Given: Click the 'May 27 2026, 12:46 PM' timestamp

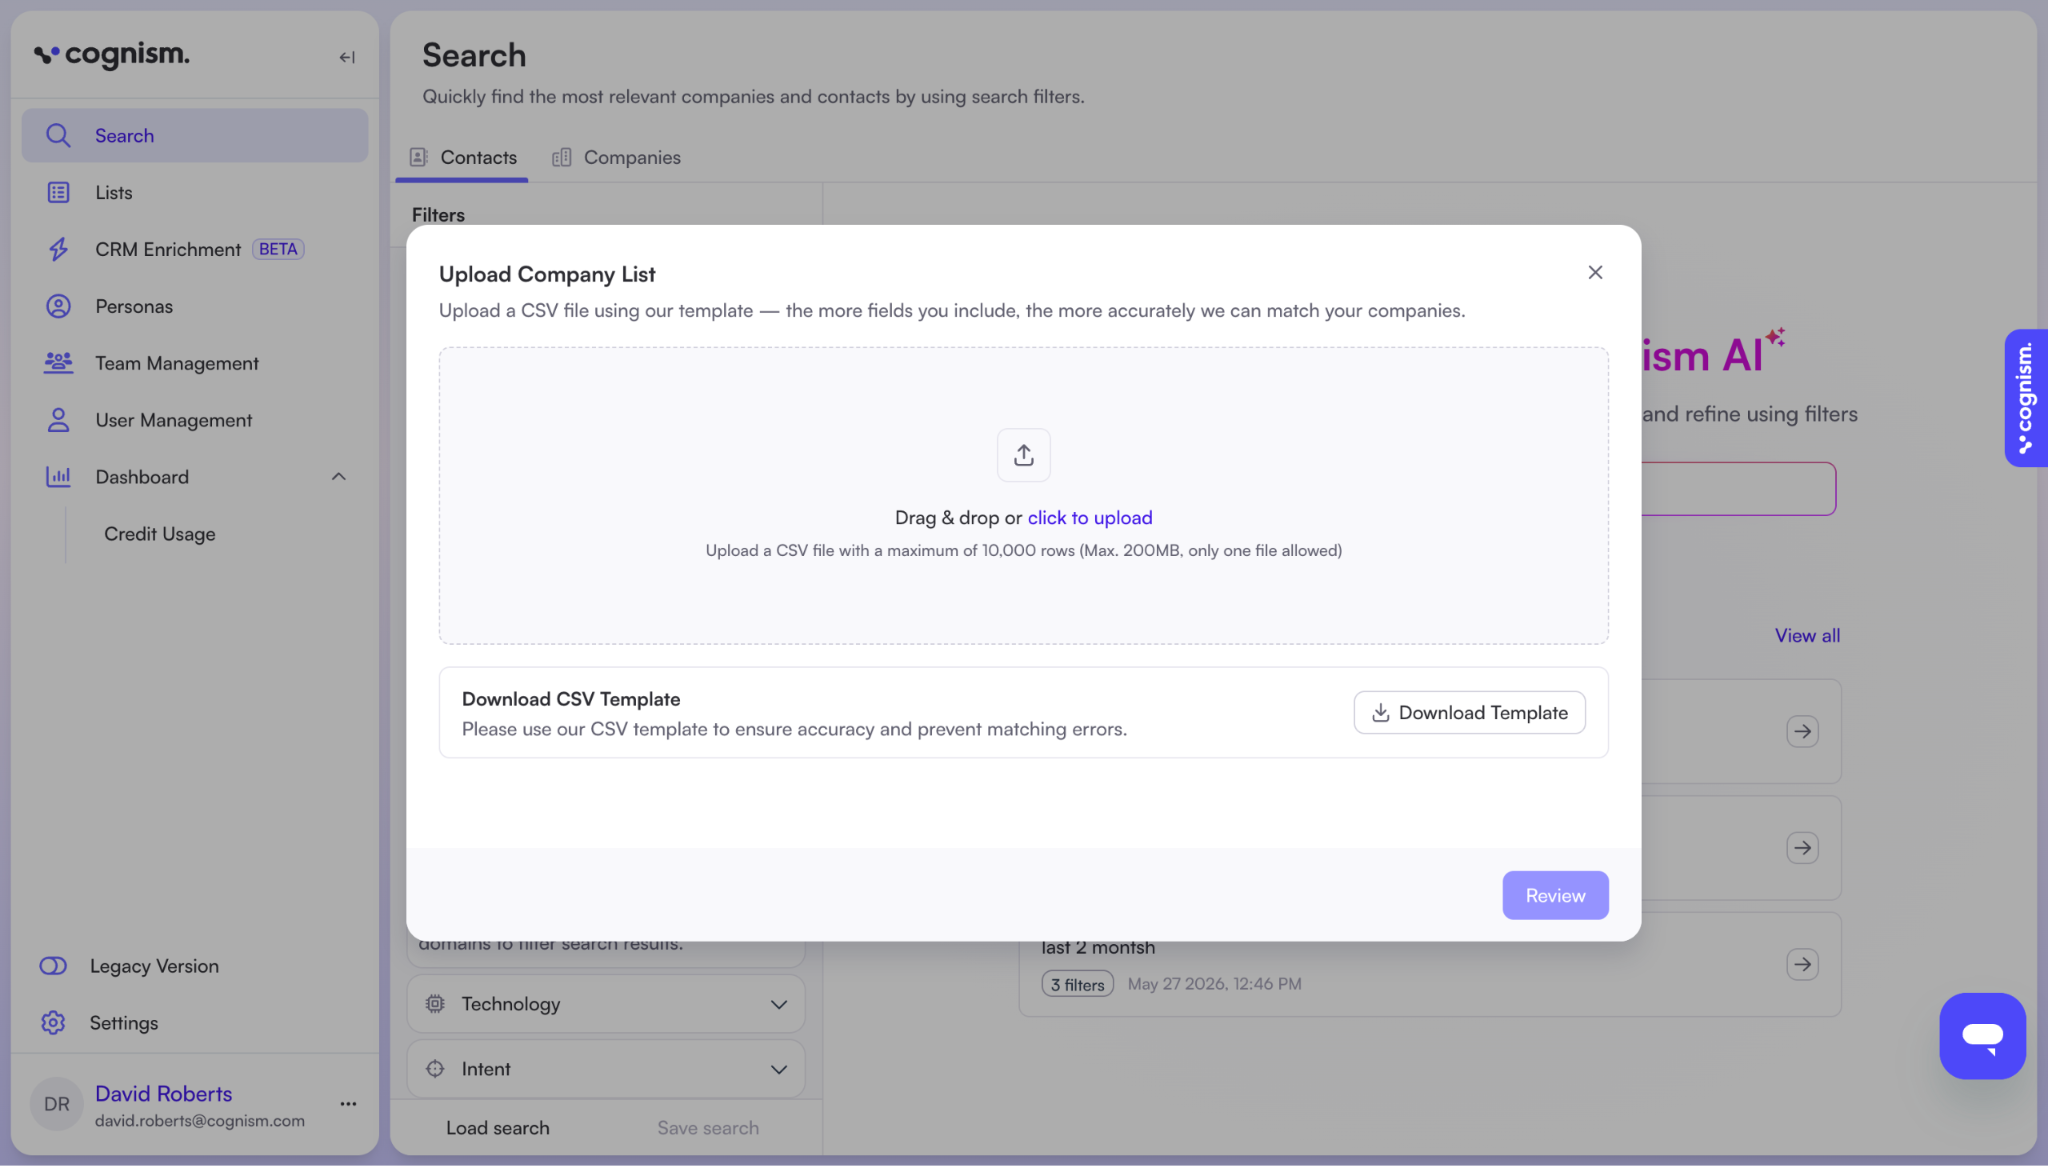Looking at the screenshot, I should tap(1215, 984).
